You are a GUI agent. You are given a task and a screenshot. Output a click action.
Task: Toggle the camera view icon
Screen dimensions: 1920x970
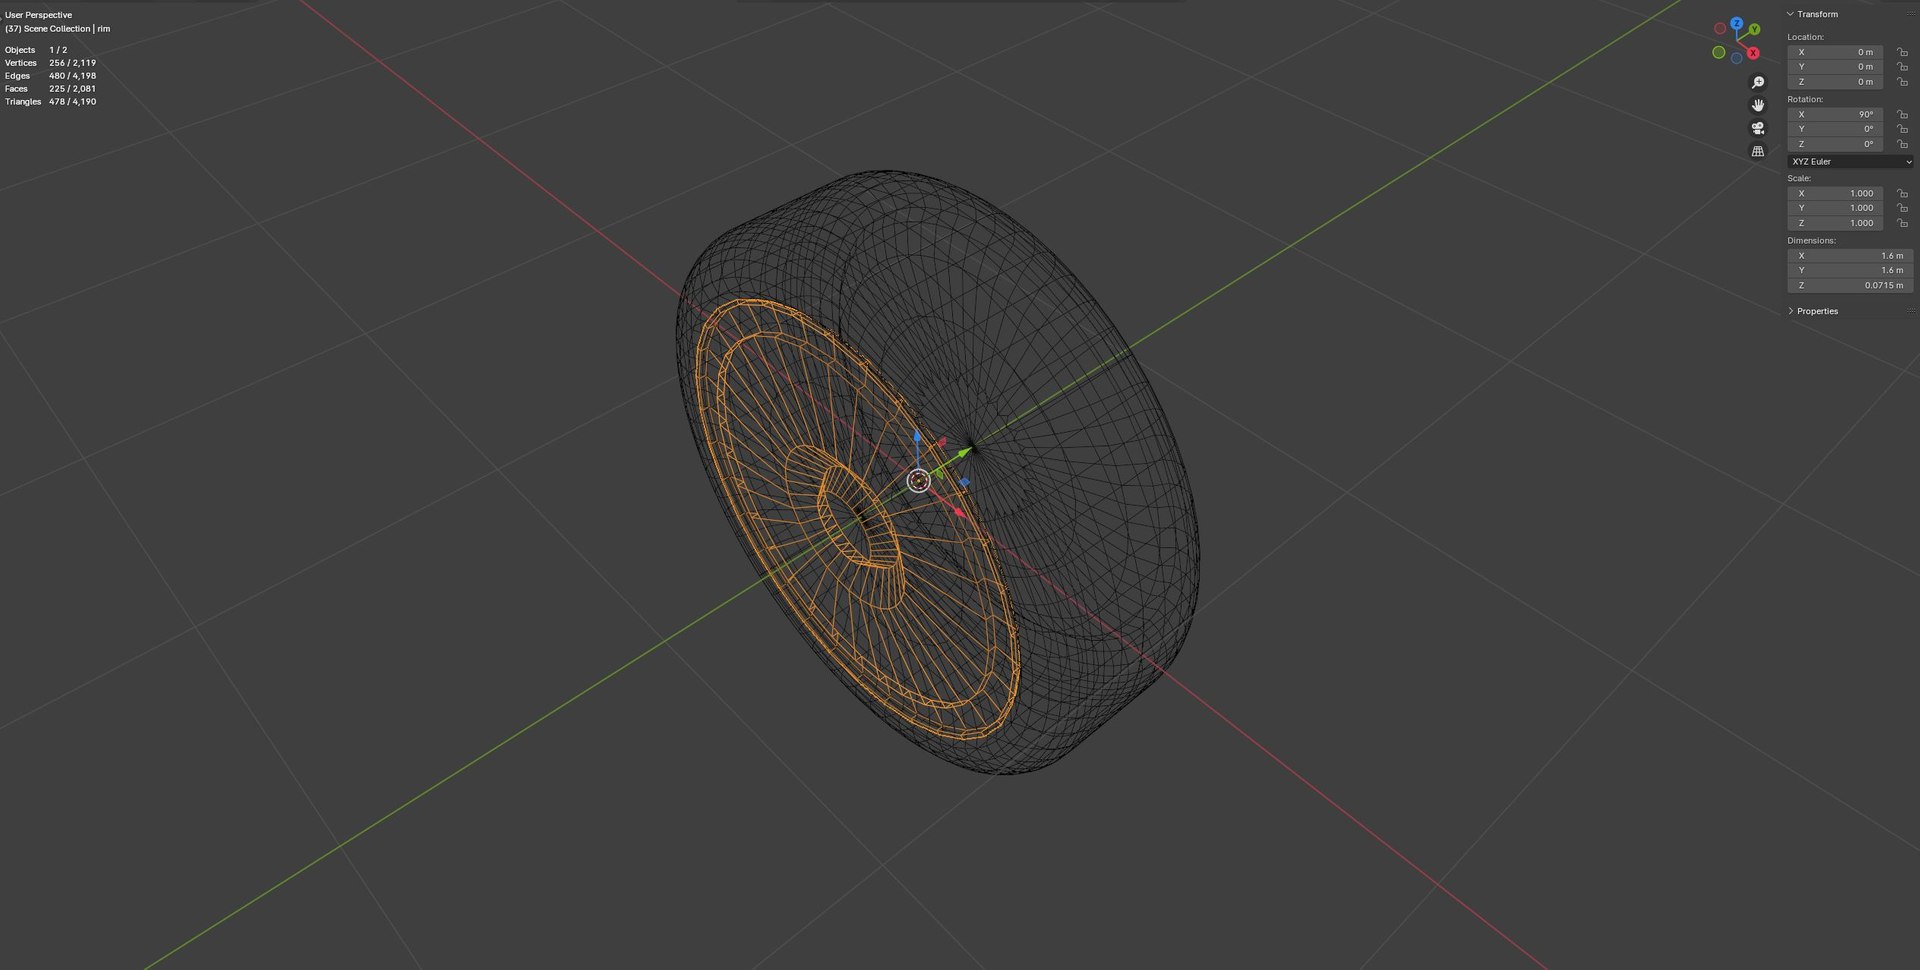(x=1758, y=128)
